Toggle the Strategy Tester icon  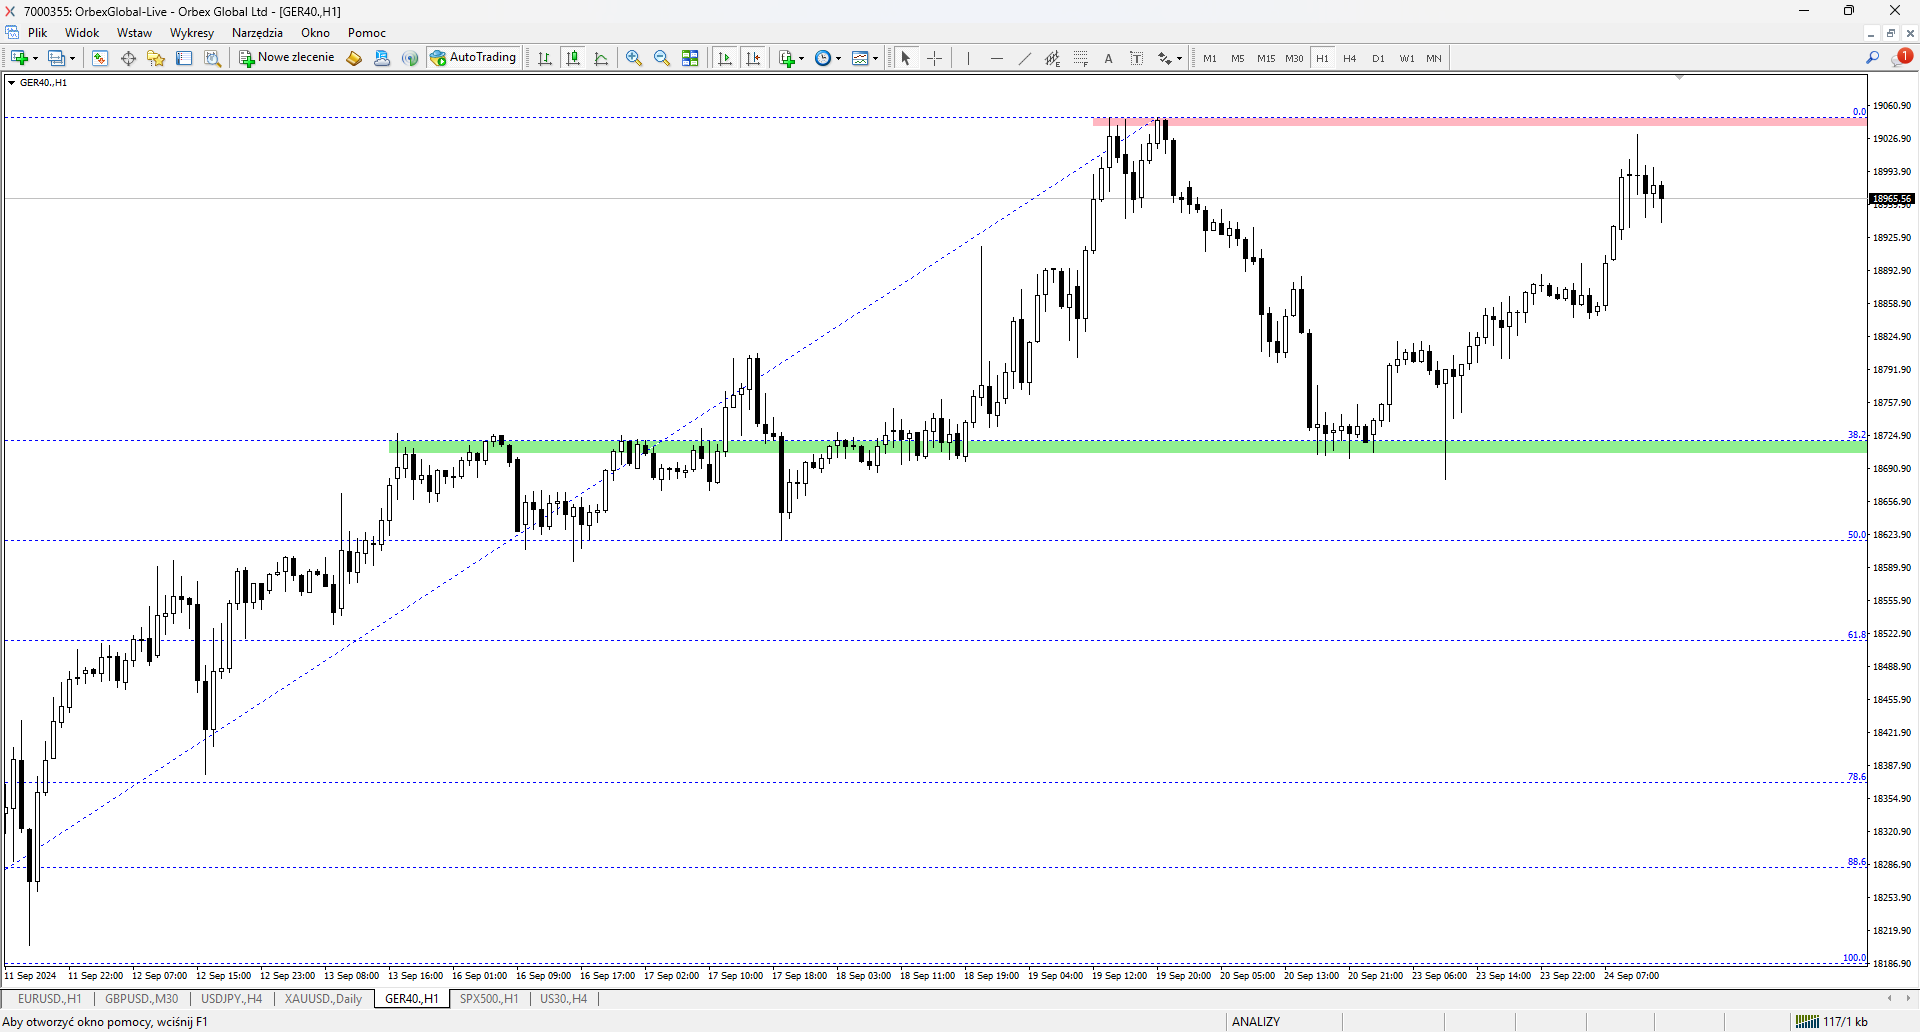(212, 58)
